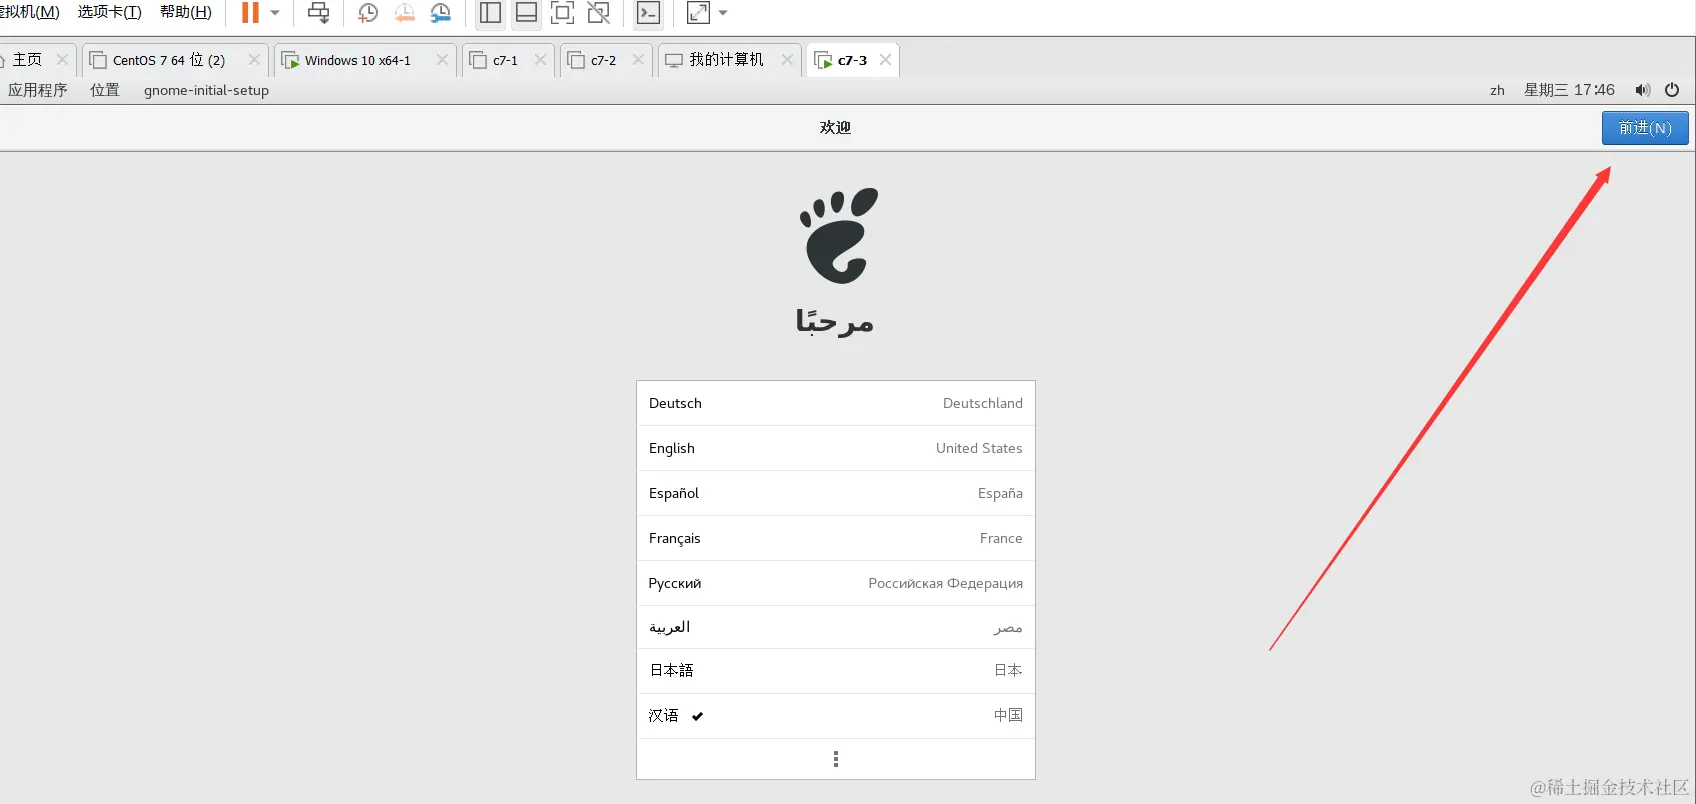Close the 我的计算机 tab

787,60
